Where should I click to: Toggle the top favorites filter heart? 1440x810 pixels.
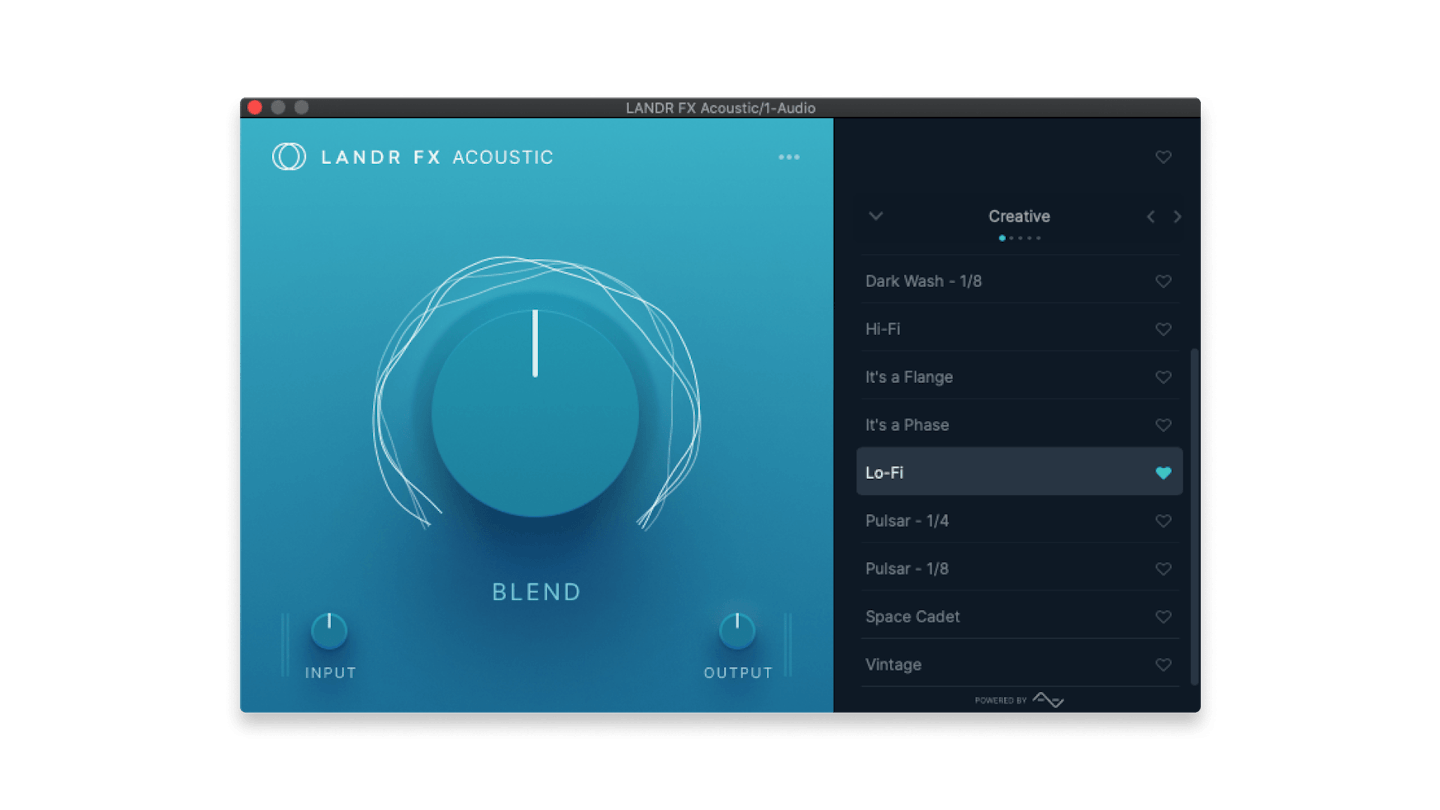(1163, 157)
